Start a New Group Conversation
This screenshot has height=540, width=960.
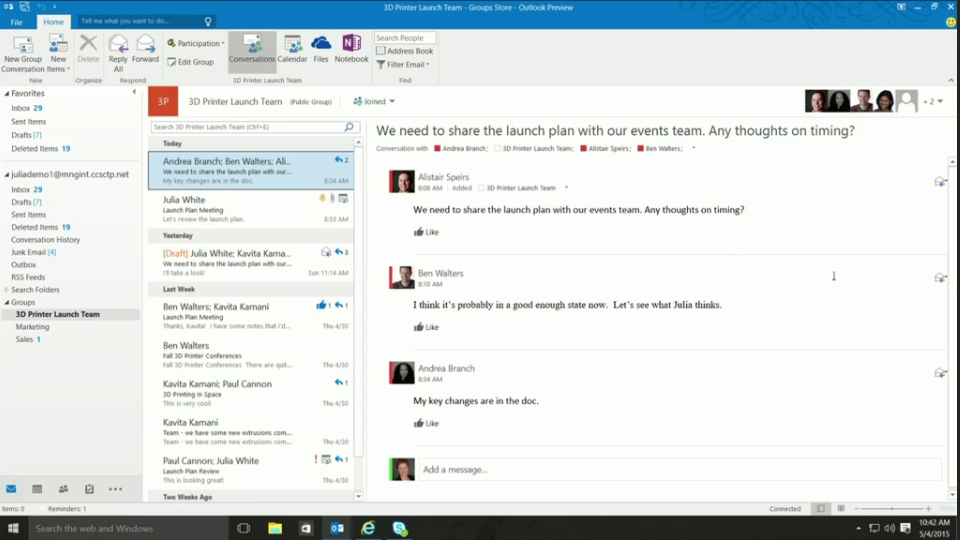(x=23, y=54)
